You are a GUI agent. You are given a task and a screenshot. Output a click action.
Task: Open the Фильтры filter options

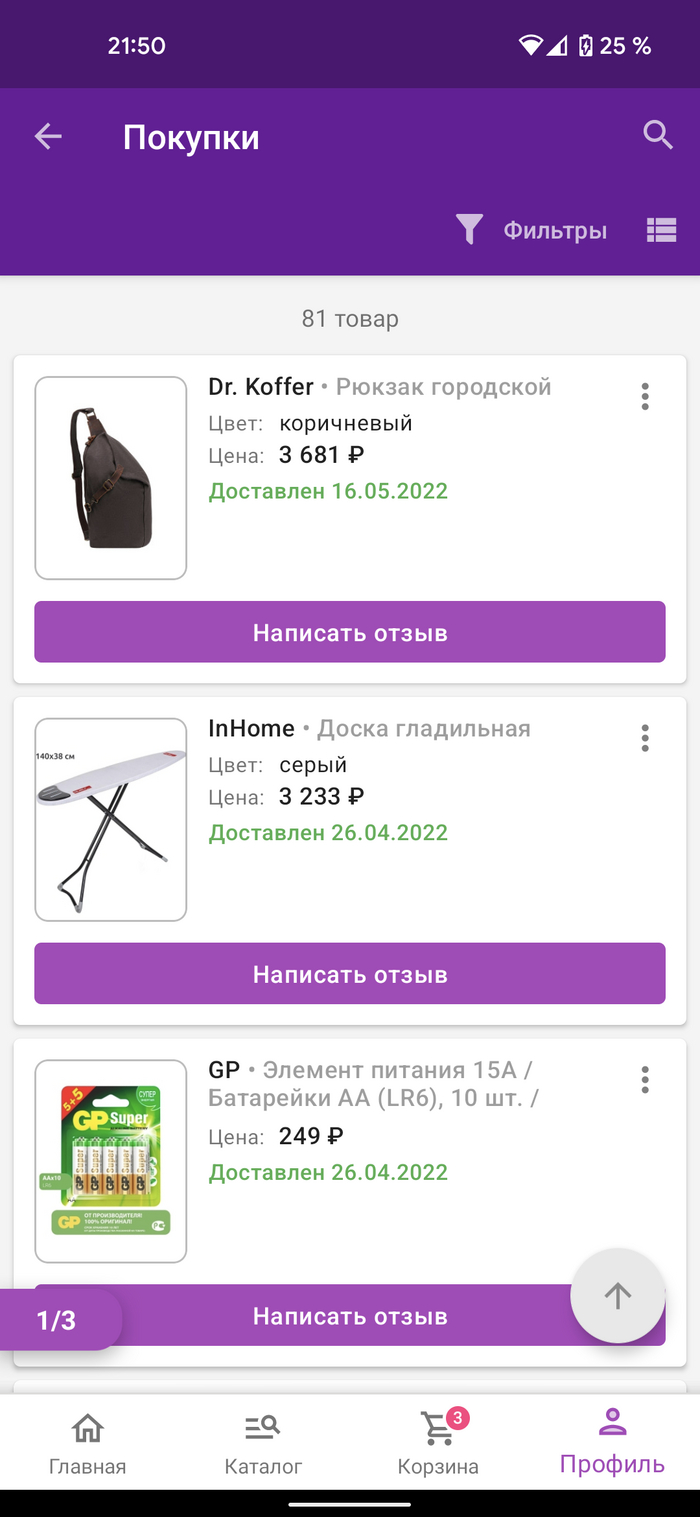tap(532, 230)
